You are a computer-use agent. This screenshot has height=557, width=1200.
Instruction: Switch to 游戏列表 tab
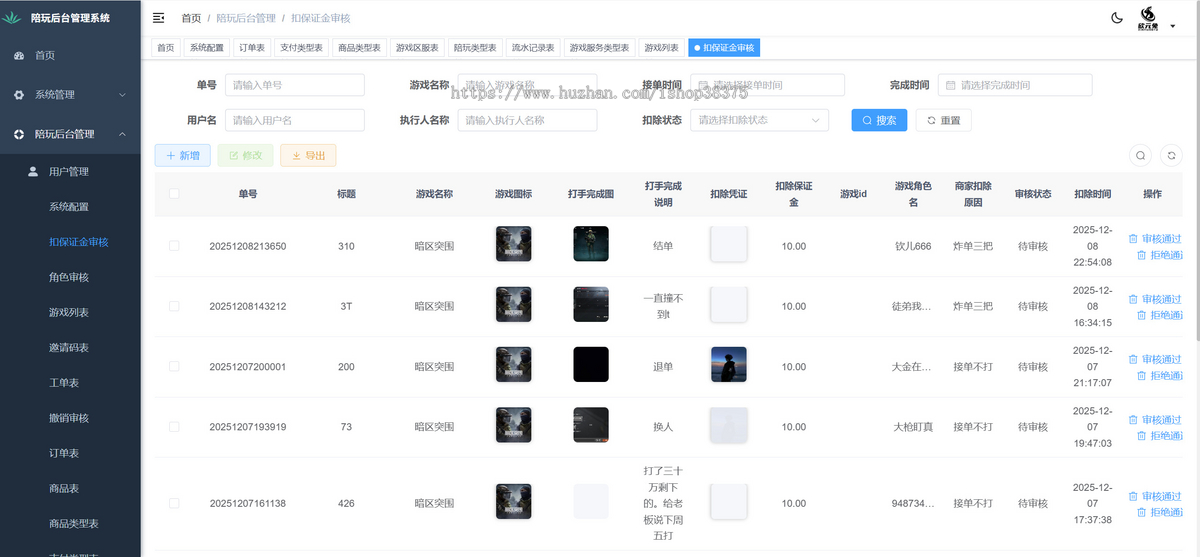[661, 48]
